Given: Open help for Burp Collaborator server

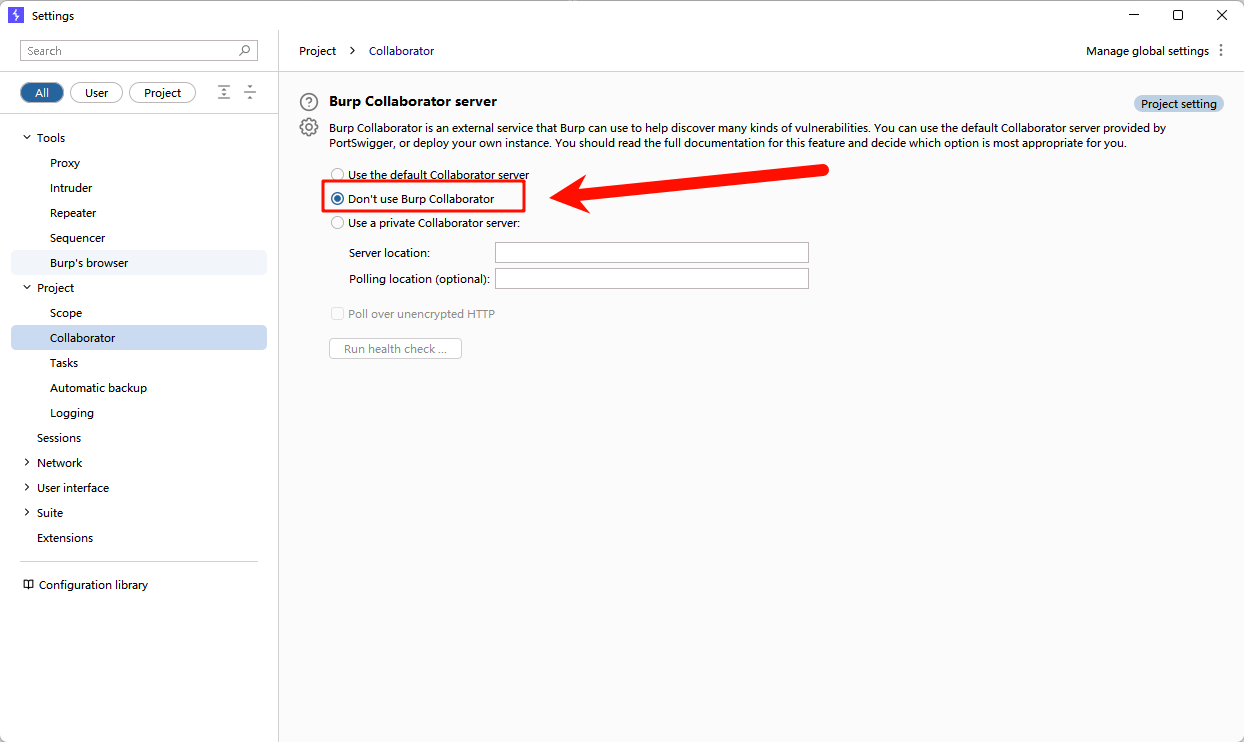Looking at the screenshot, I should click(309, 102).
